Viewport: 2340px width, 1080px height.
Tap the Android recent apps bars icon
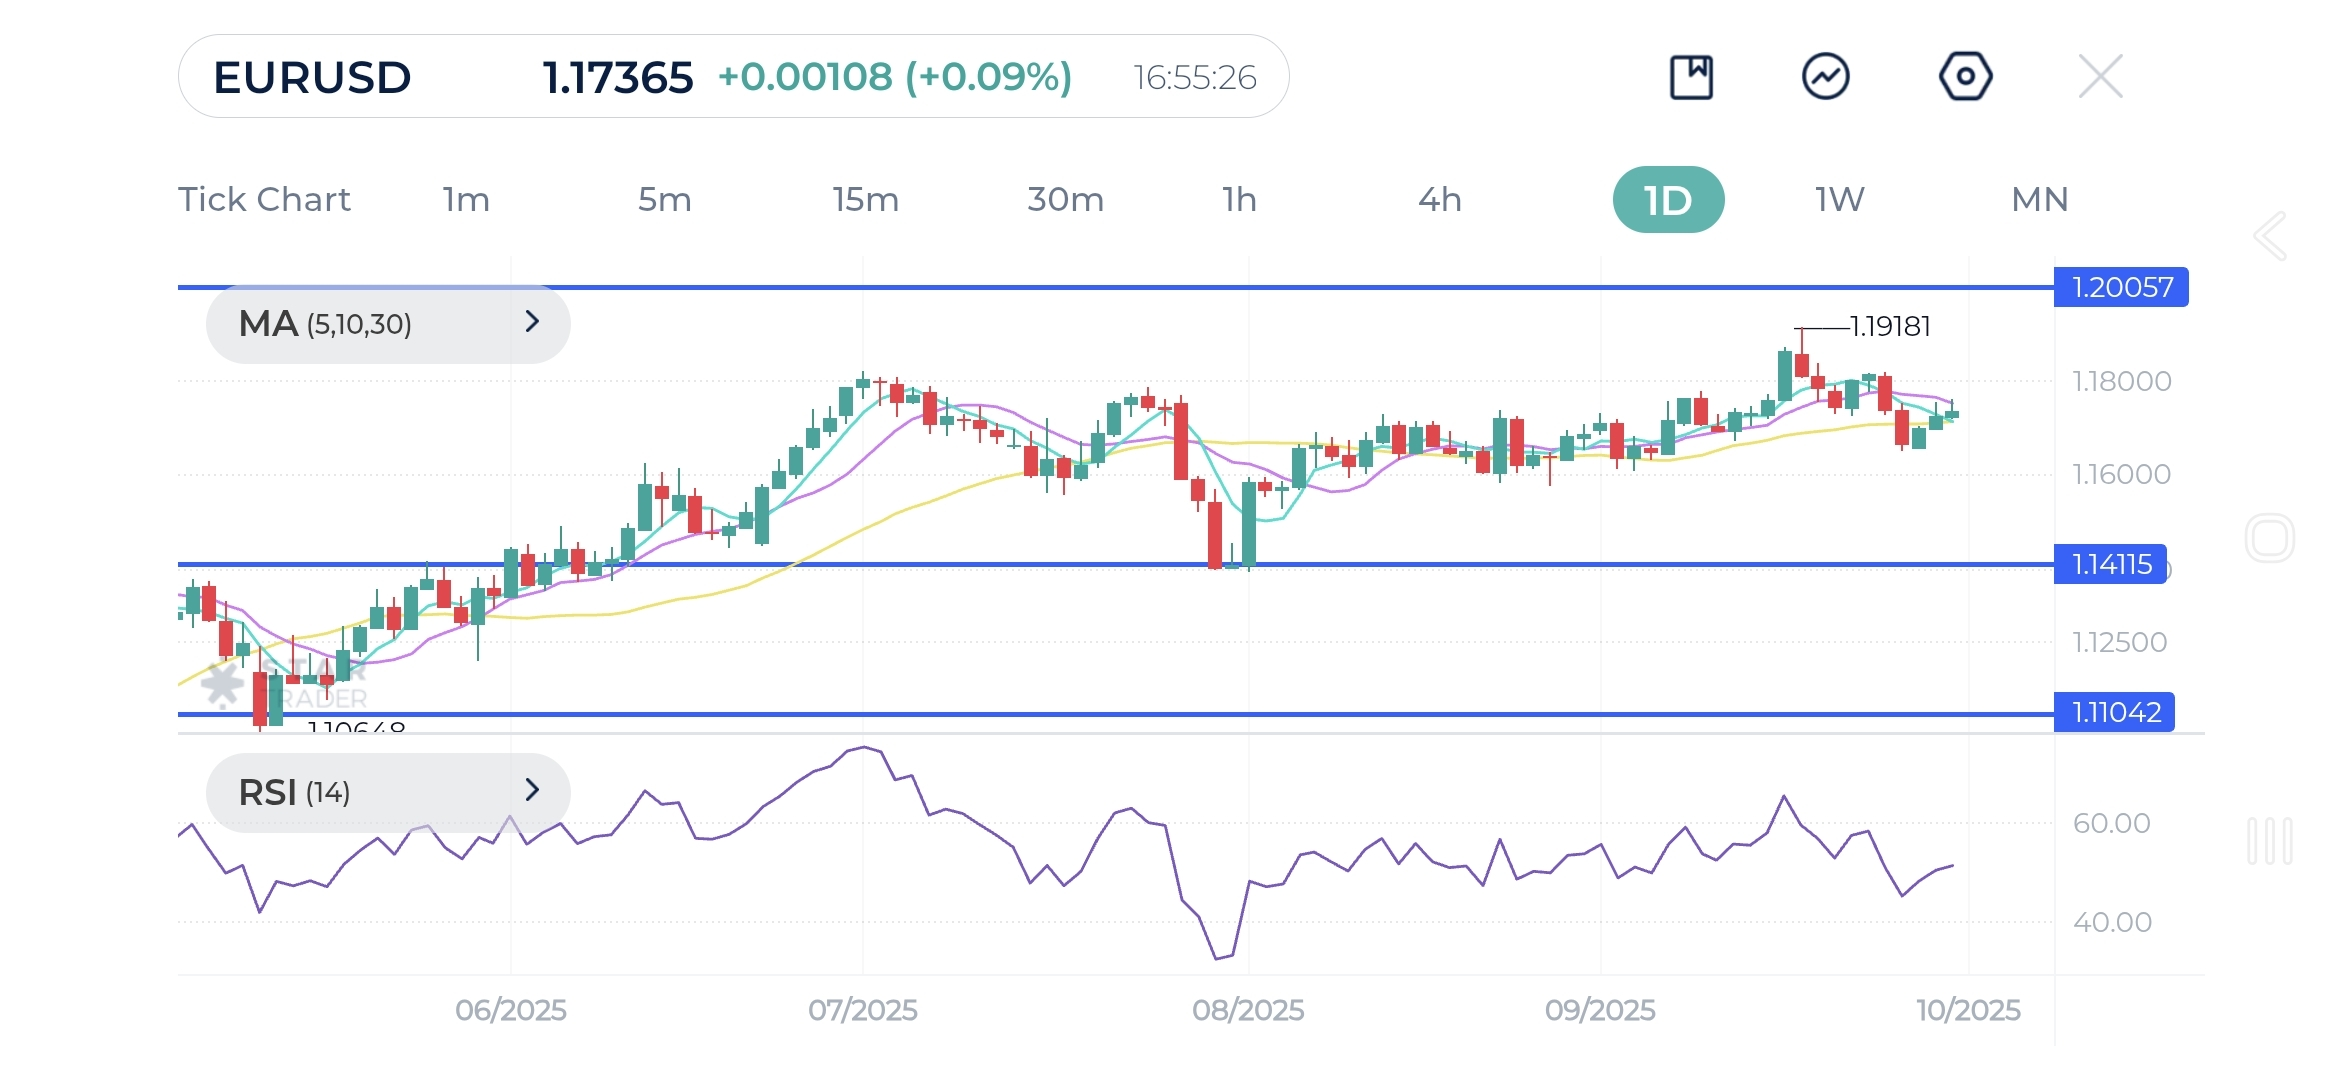click(2269, 841)
